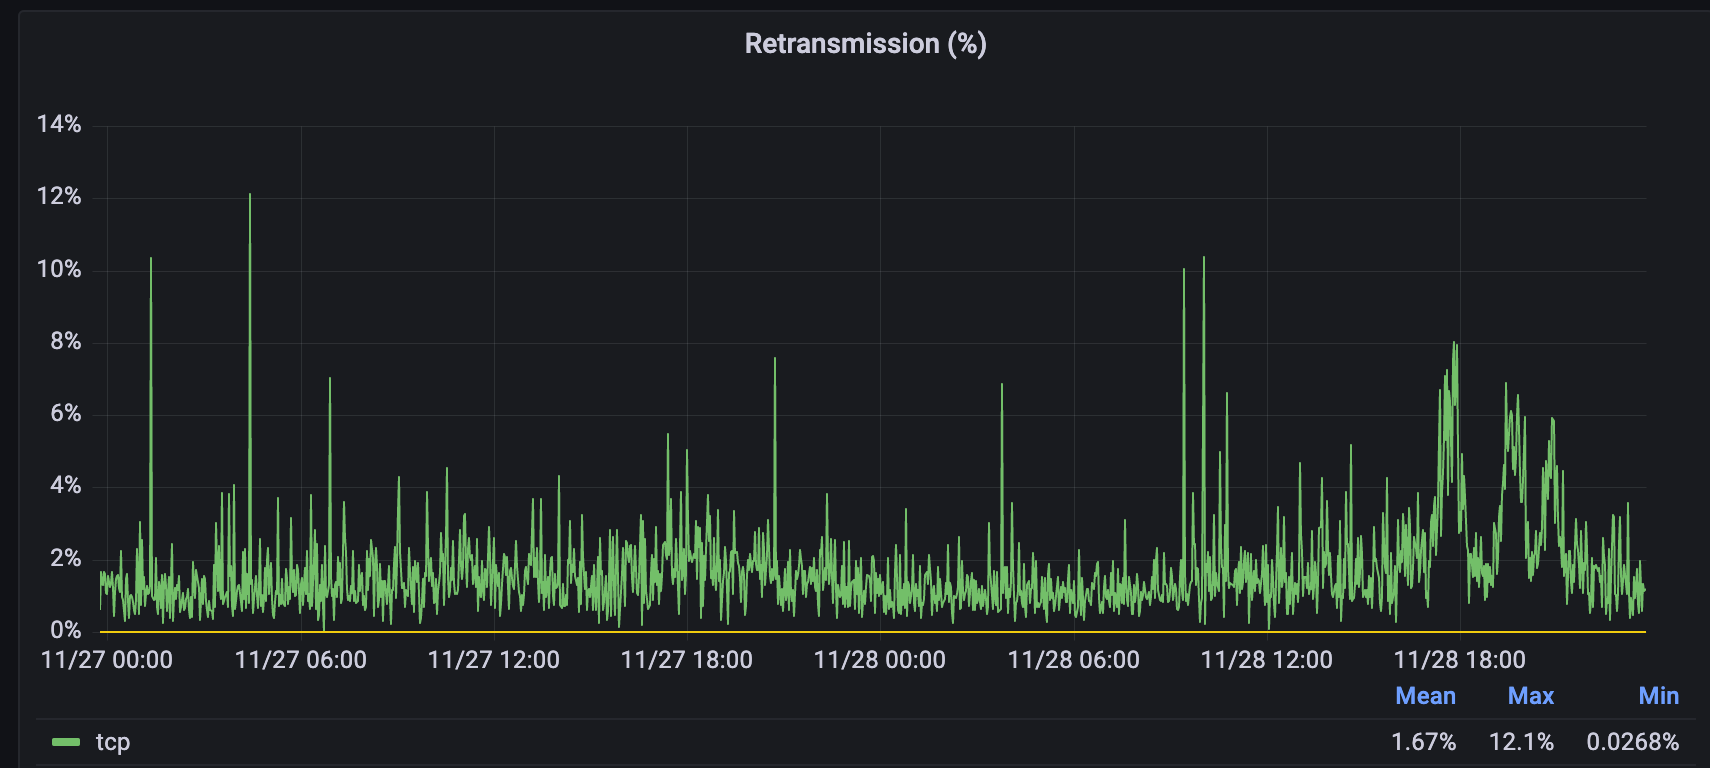1710x768 pixels.
Task: Click the 11/28 06:00 time axis label
Action: [x=1073, y=660]
